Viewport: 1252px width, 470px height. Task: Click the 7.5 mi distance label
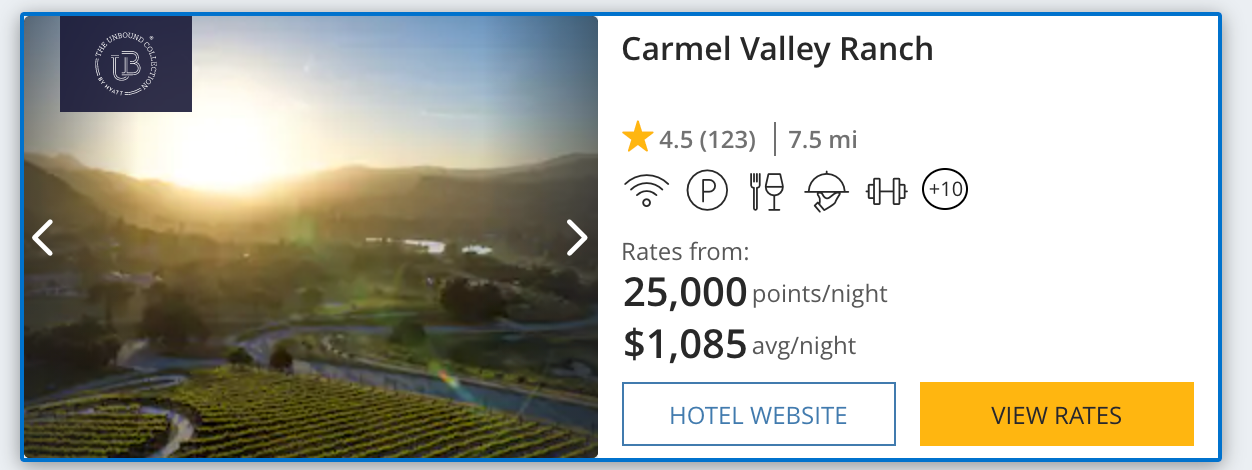pyautogui.click(x=822, y=139)
